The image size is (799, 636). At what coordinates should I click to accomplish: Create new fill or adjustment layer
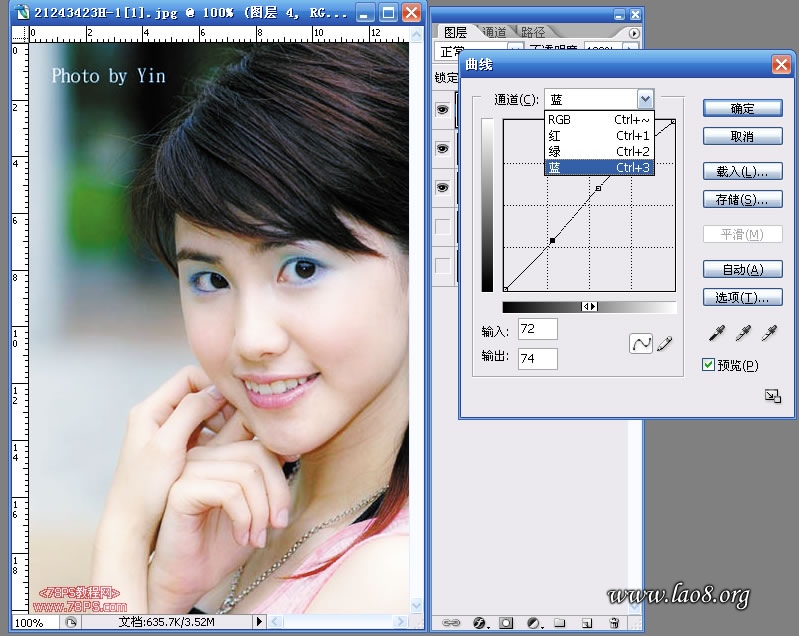click(534, 622)
